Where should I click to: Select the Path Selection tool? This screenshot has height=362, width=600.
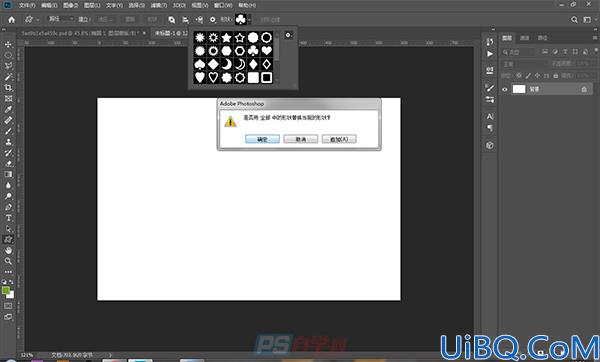8,229
